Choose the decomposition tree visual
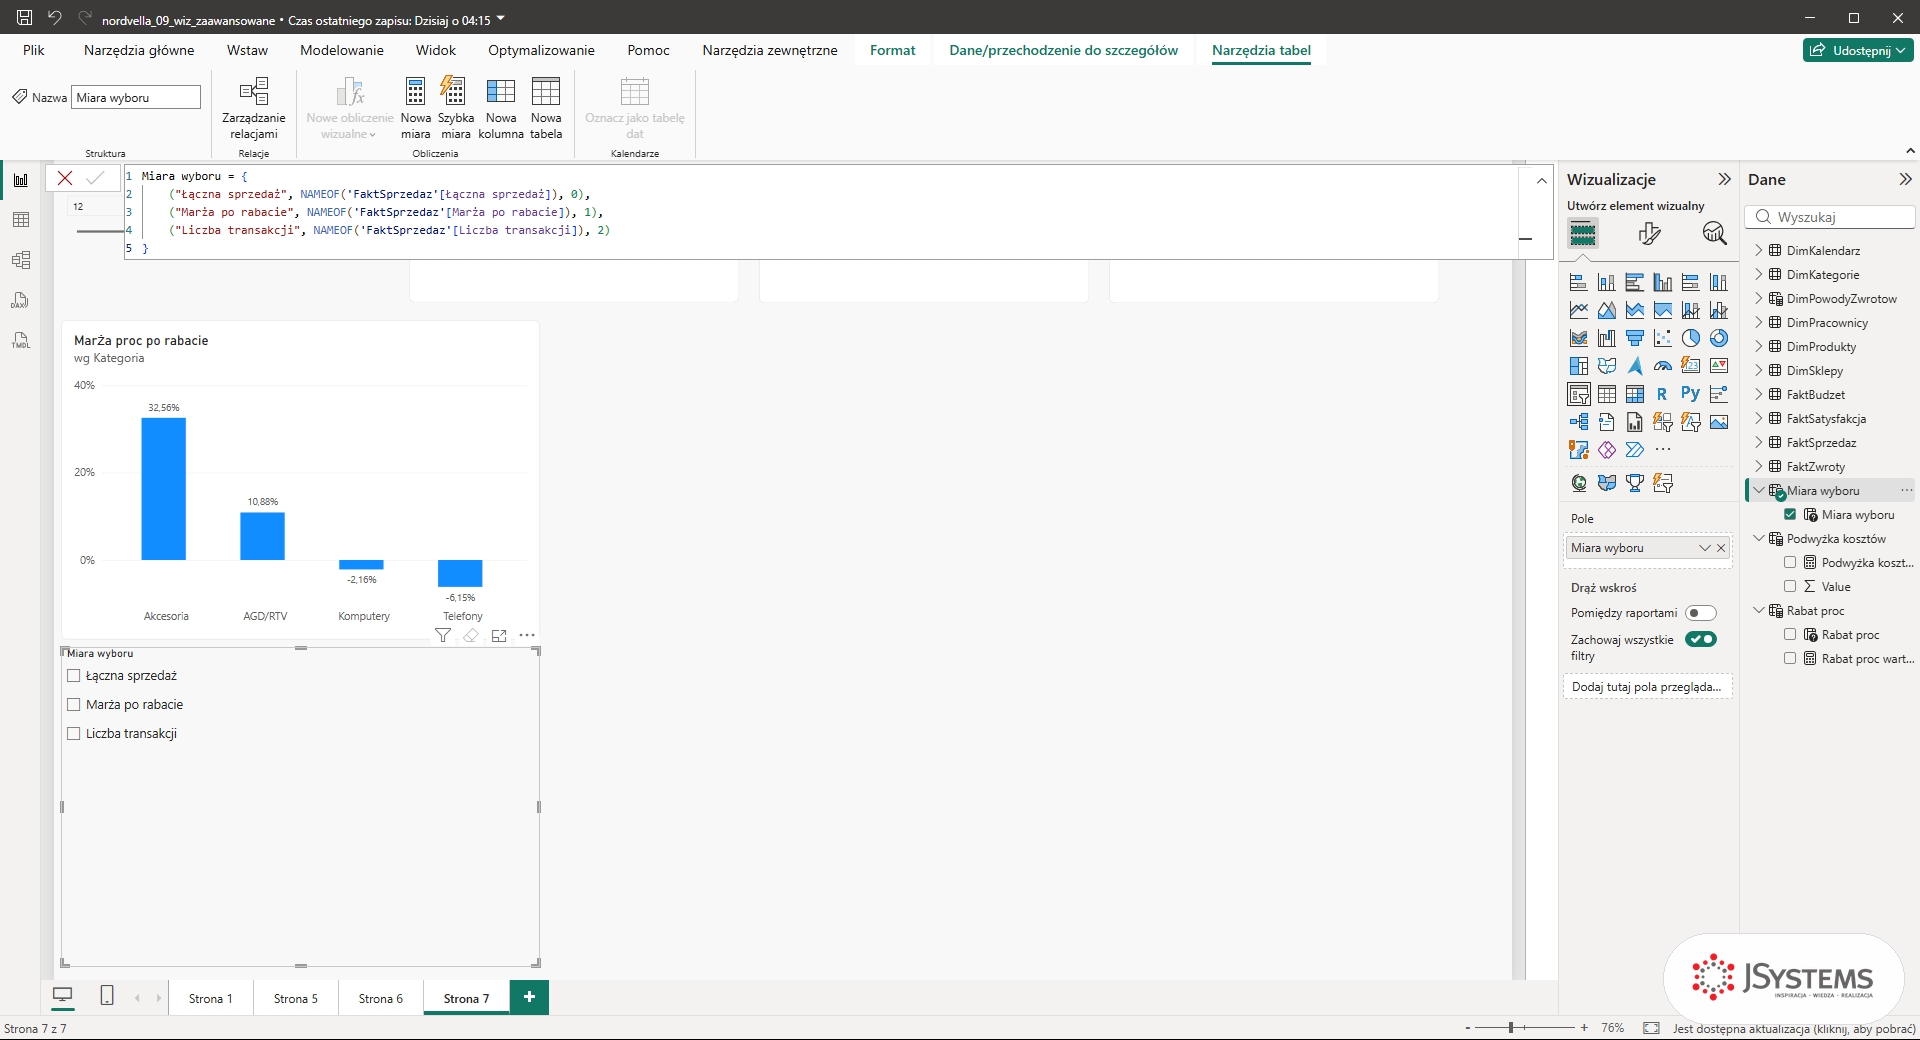The image size is (1920, 1040). [x=1578, y=422]
